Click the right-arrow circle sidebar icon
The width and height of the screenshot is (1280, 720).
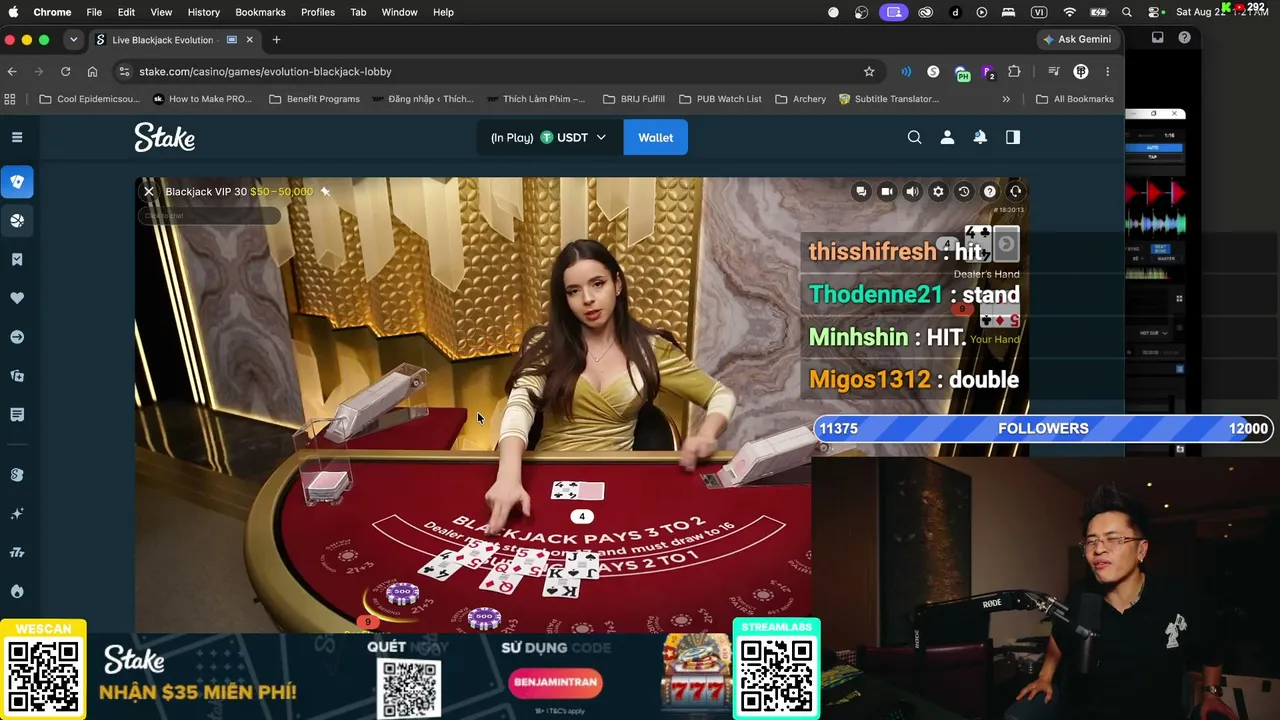point(17,337)
